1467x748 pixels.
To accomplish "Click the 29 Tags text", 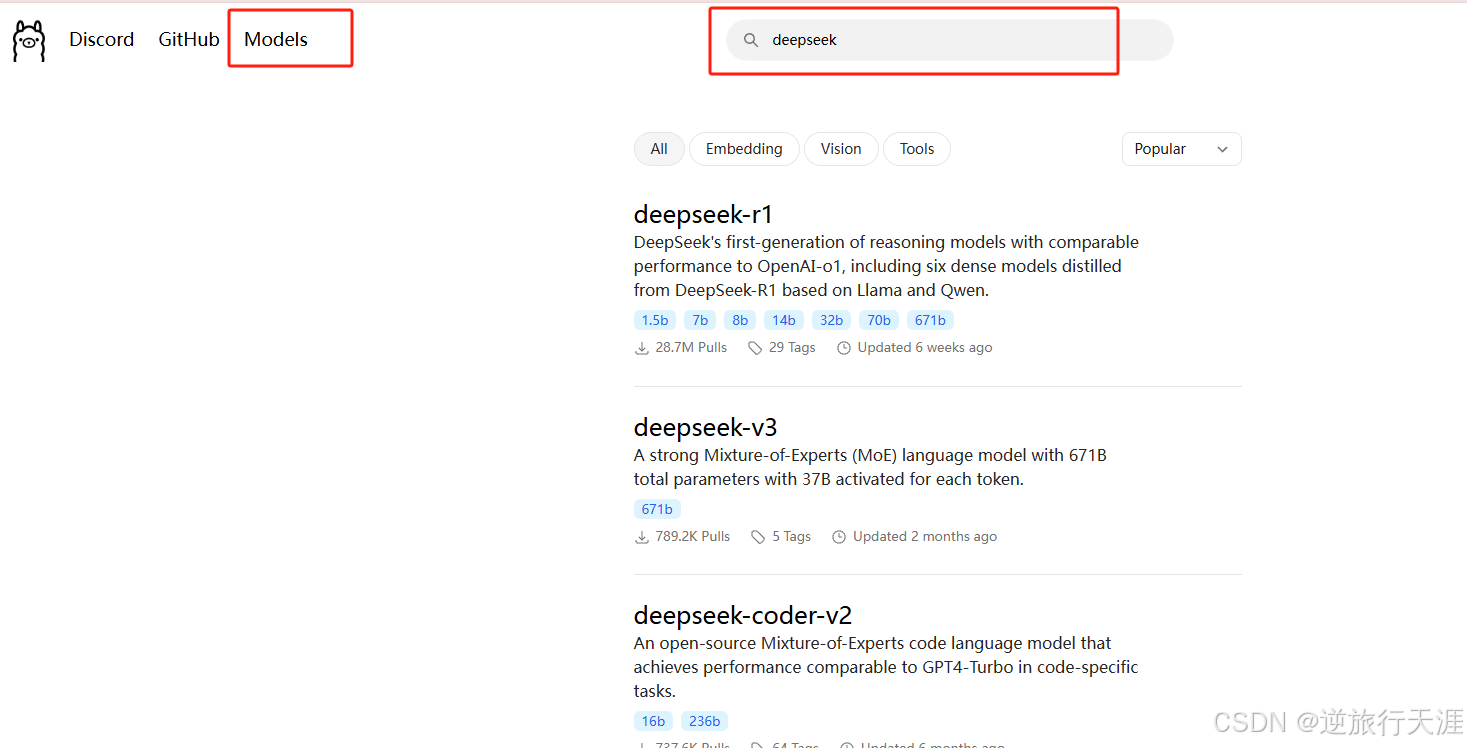I will [792, 348].
